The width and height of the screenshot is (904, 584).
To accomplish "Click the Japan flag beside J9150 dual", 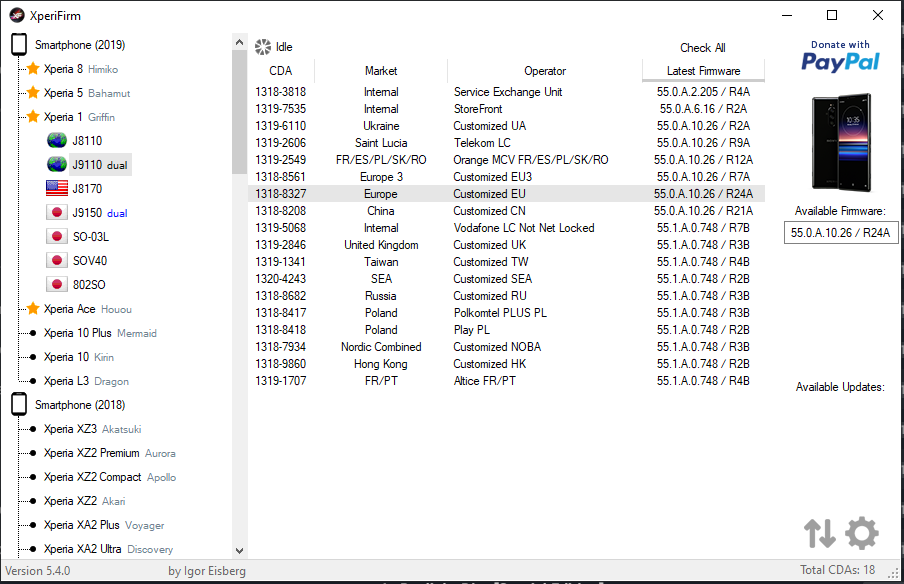I will tap(56, 212).
